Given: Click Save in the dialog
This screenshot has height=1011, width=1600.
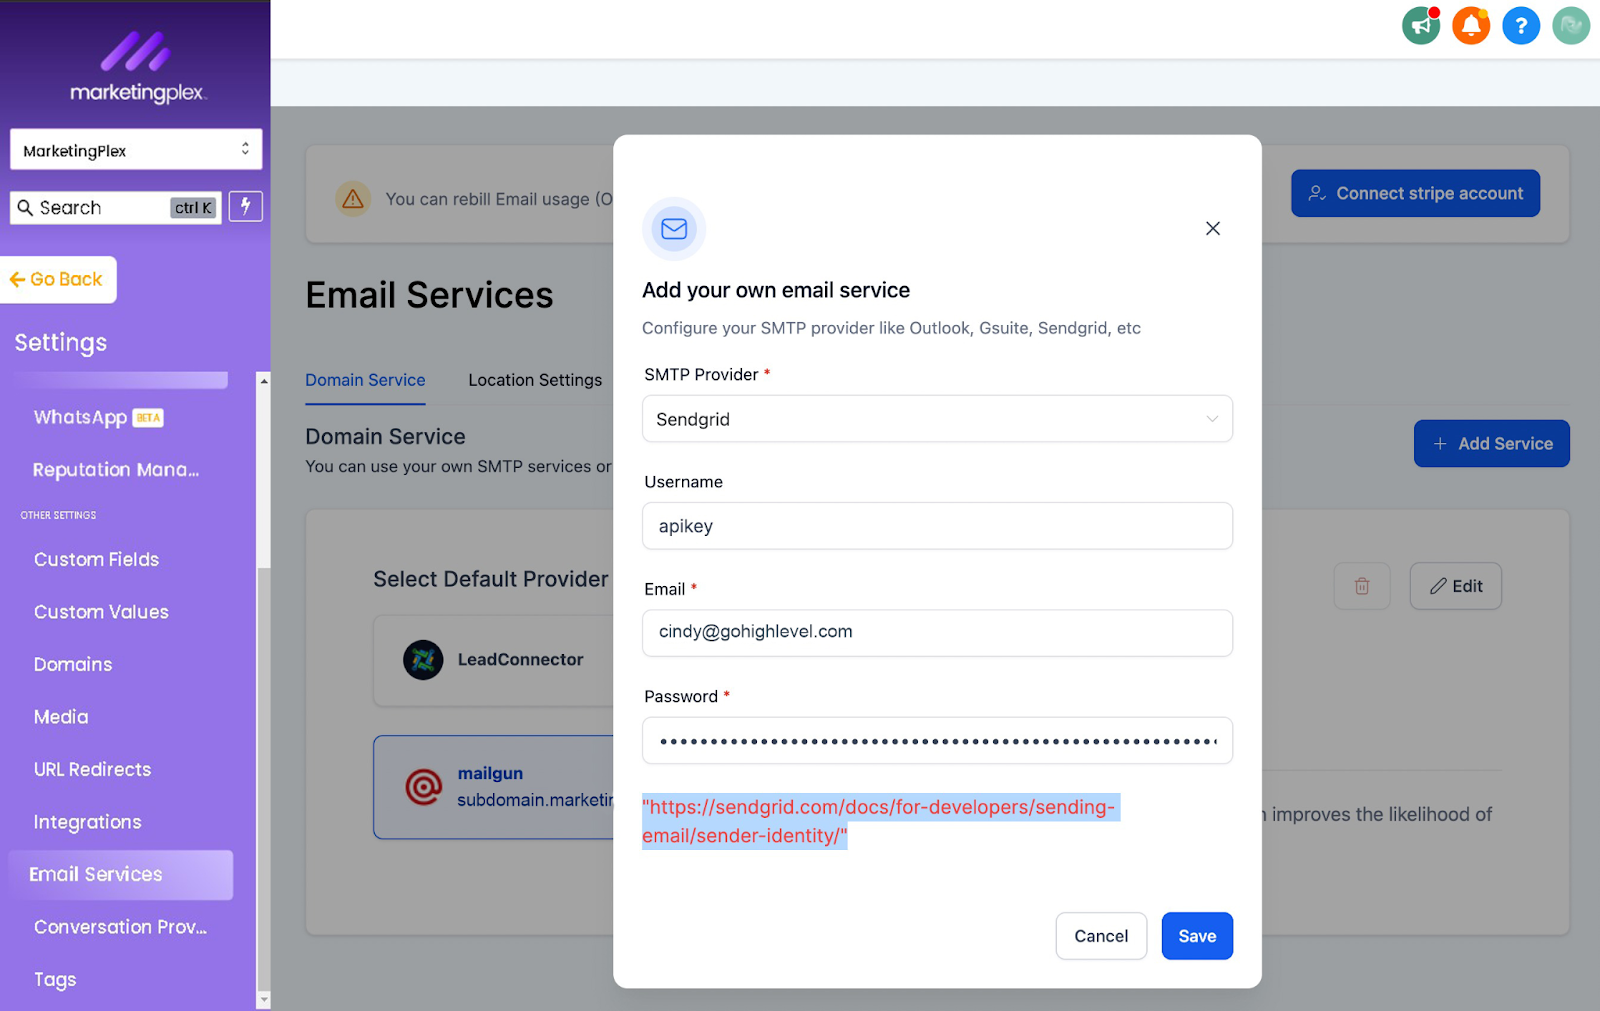Looking at the screenshot, I should pos(1197,936).
